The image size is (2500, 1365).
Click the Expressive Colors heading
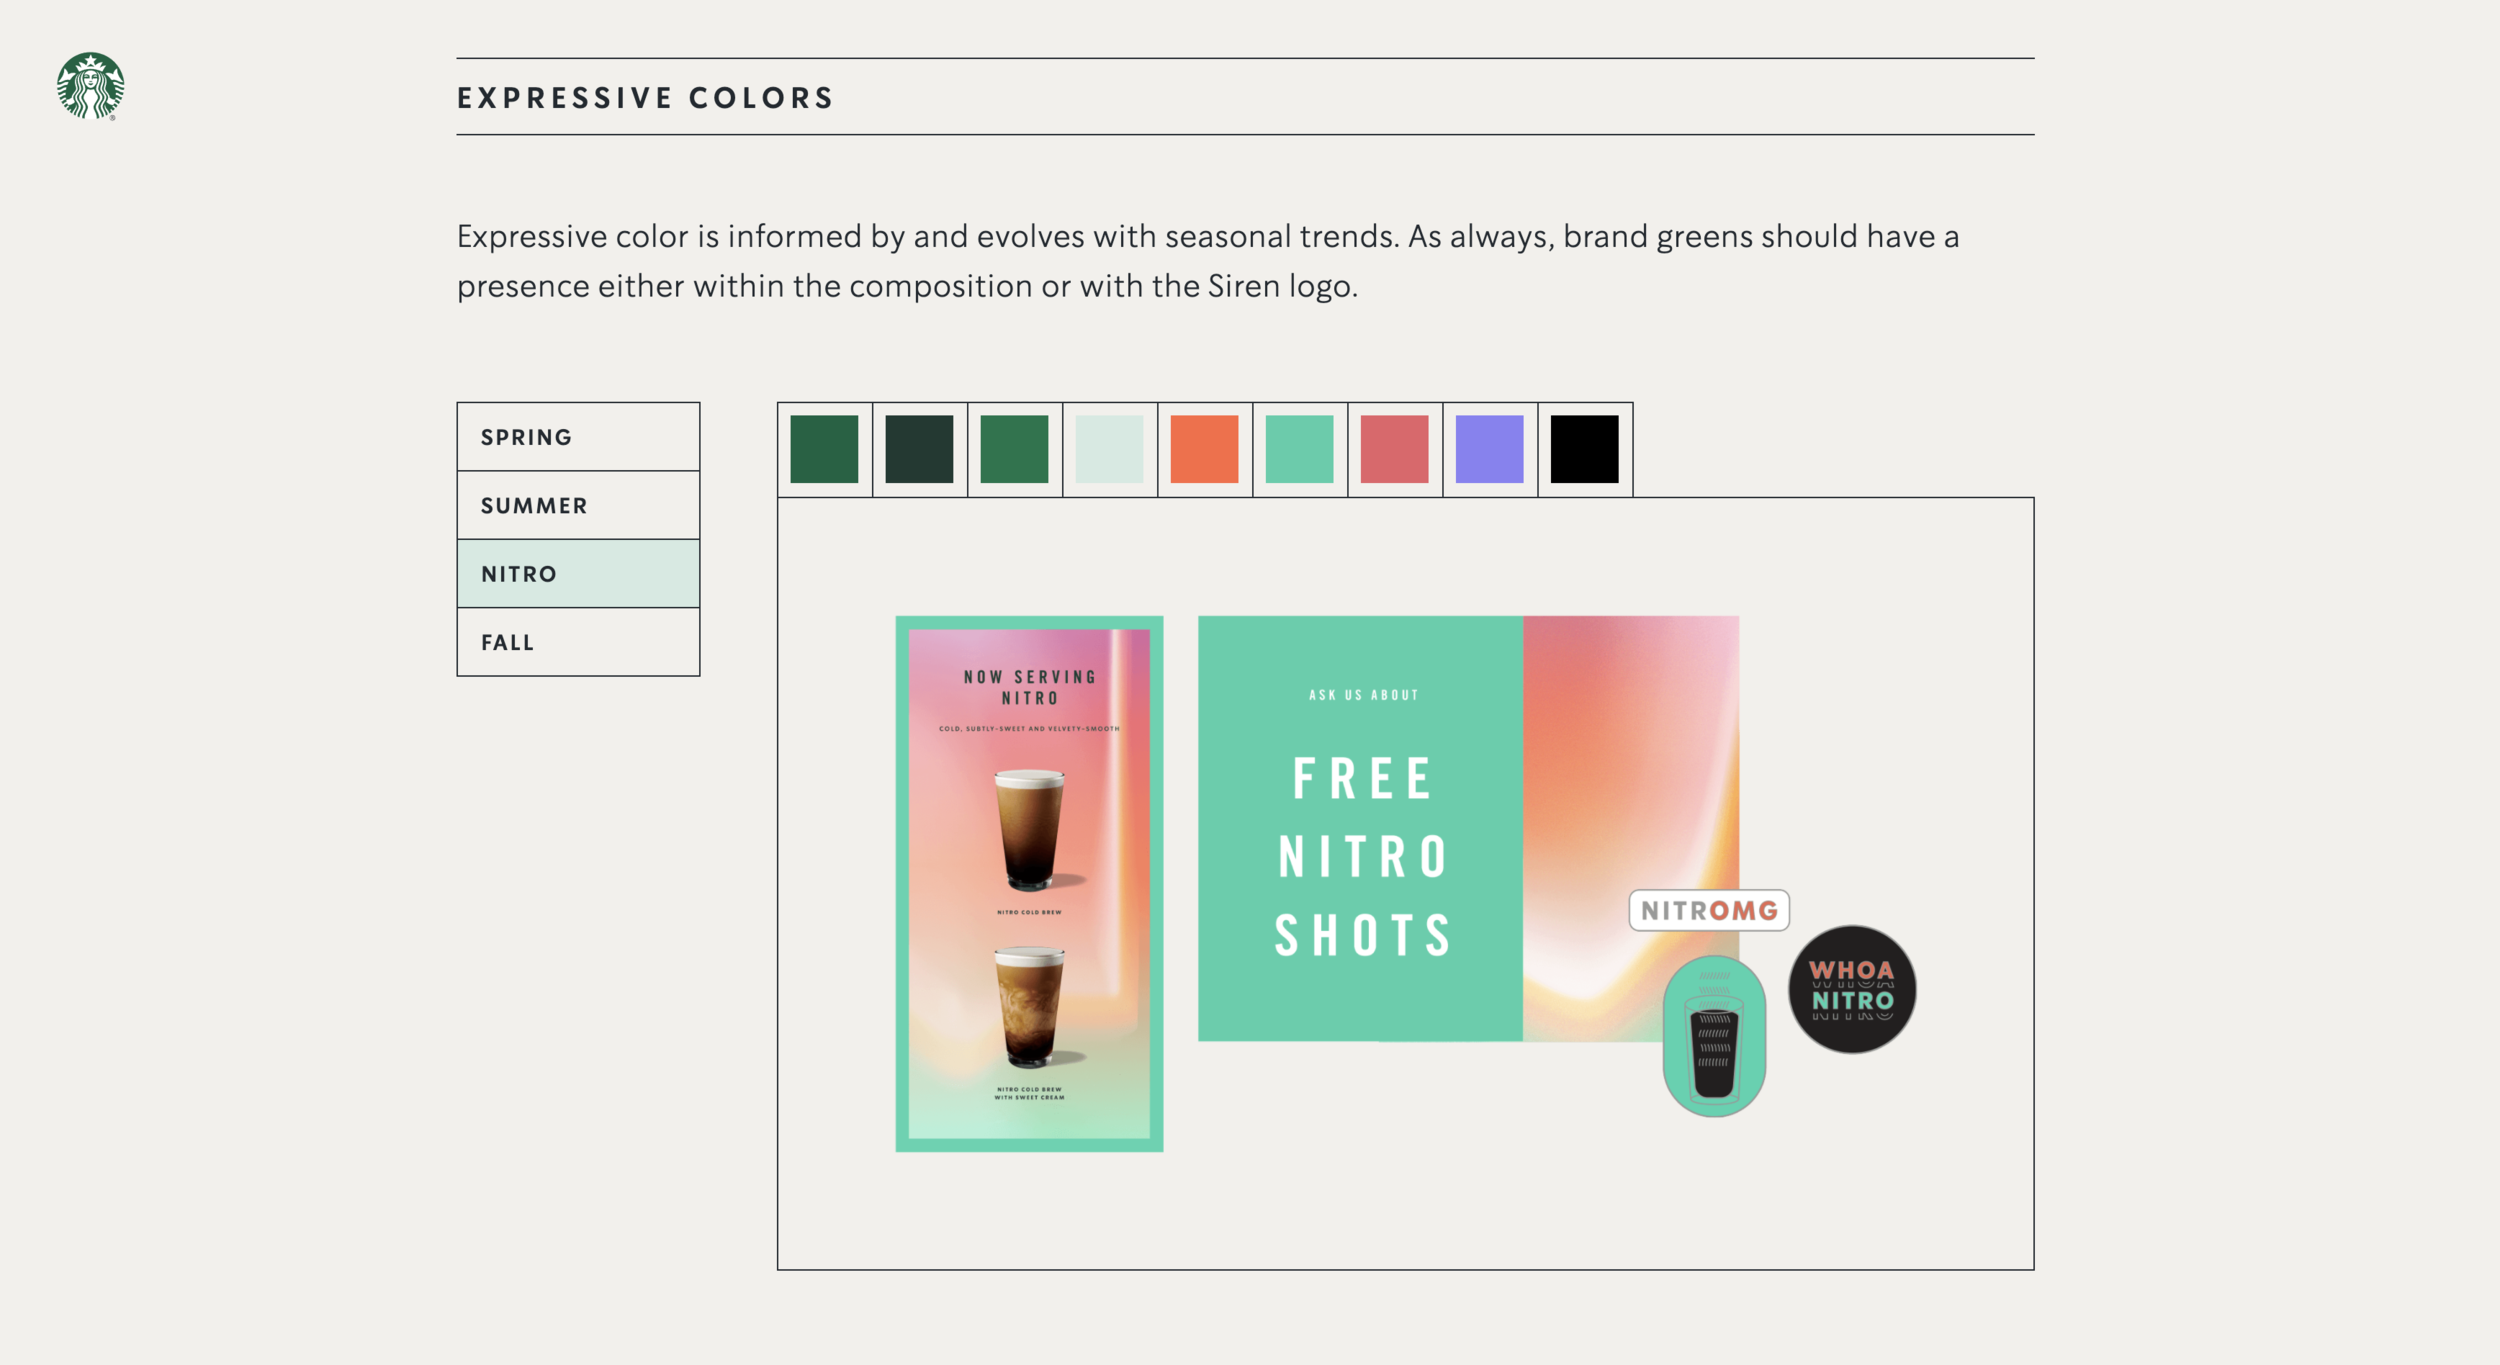[x=645, y=98]
